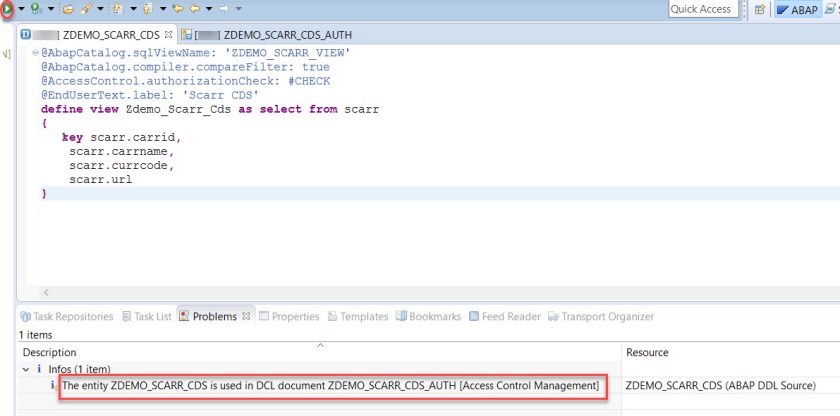Navigate back with yellow arrow
The image size is (840, 416).
pyautogui.click(x=195, y=9)
